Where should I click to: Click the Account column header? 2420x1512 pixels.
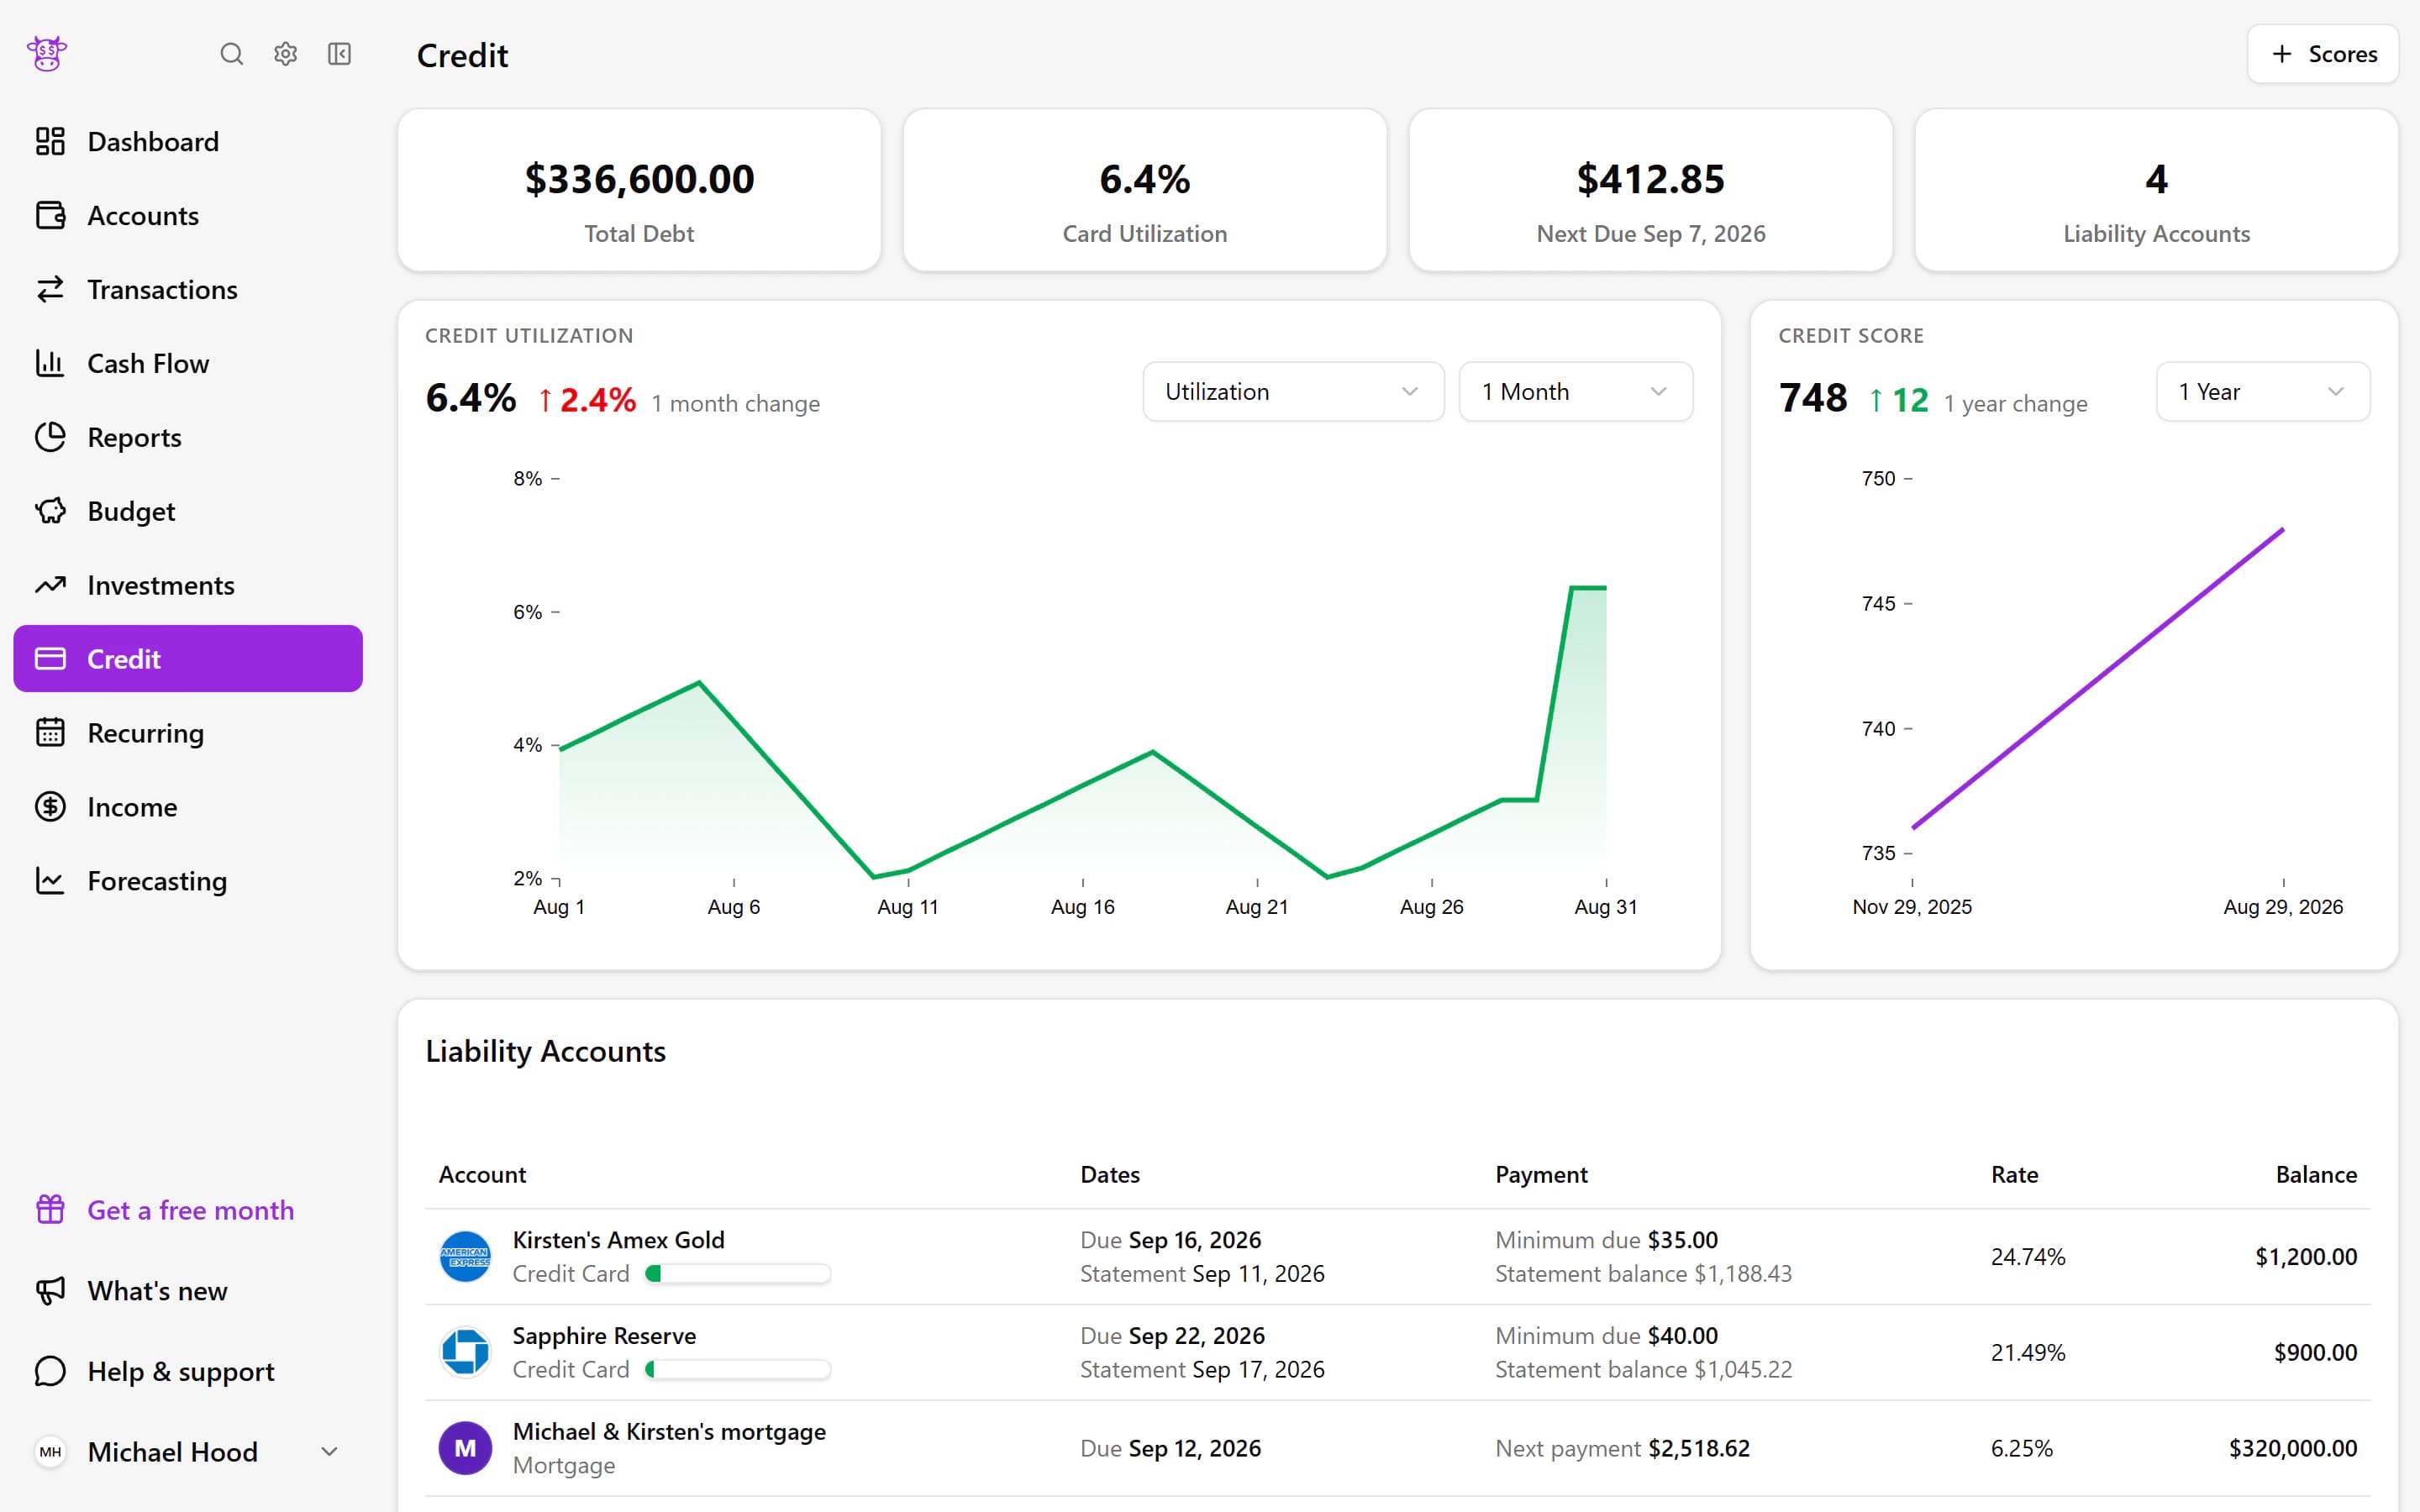coord(482,1175)
